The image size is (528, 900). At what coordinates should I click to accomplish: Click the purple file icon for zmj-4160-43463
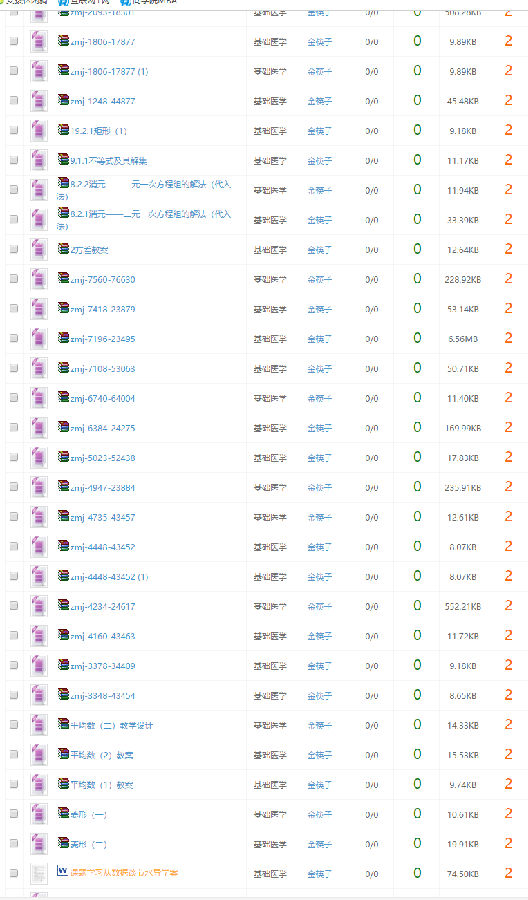coord(38,636)
